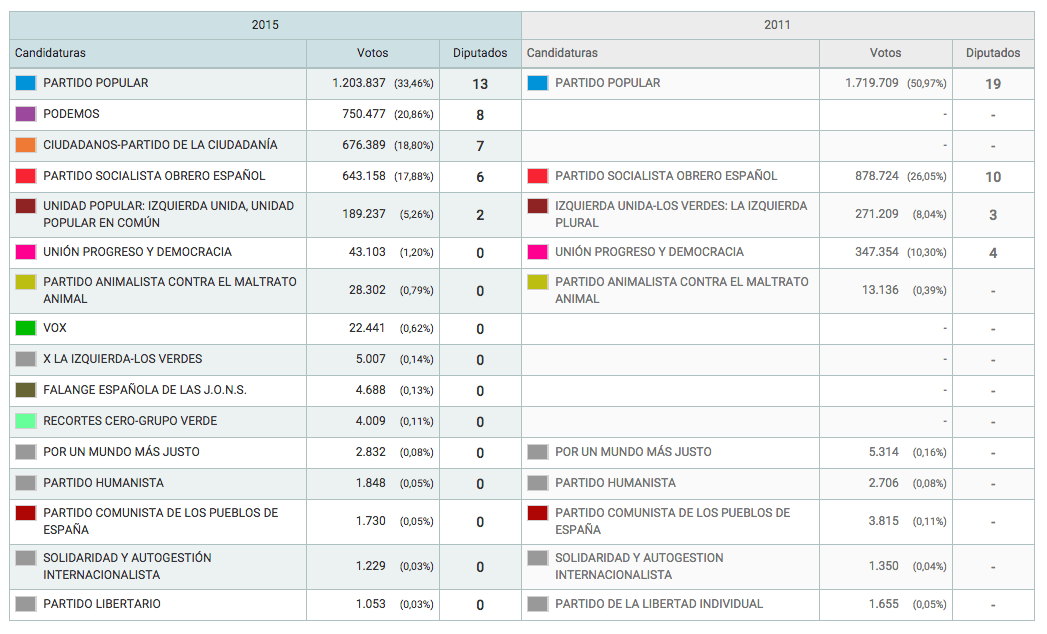Click the 7 deputies figure for Ciudadanos
Viewport: 1047px width, 634px height.
(480, 146)
